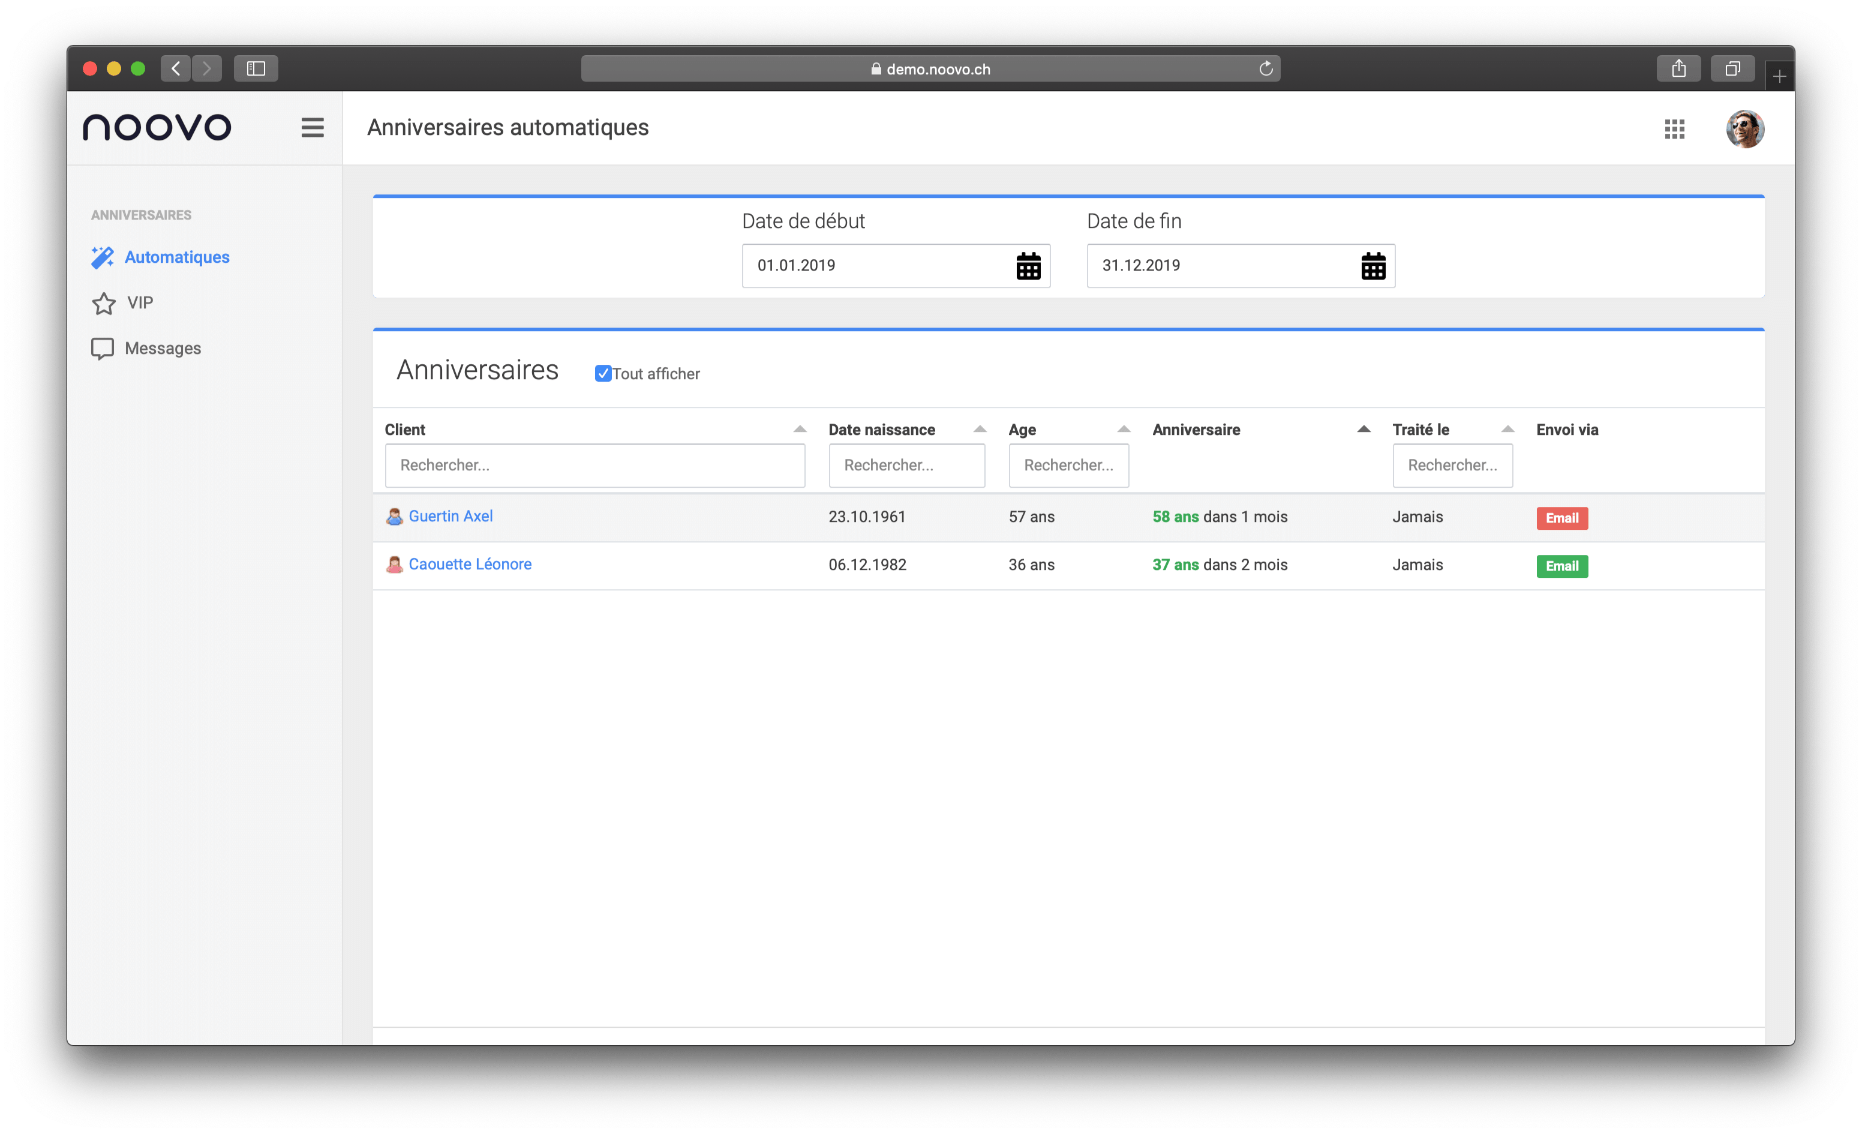
Task: Click the user profile avatar
Action: 1744,129
